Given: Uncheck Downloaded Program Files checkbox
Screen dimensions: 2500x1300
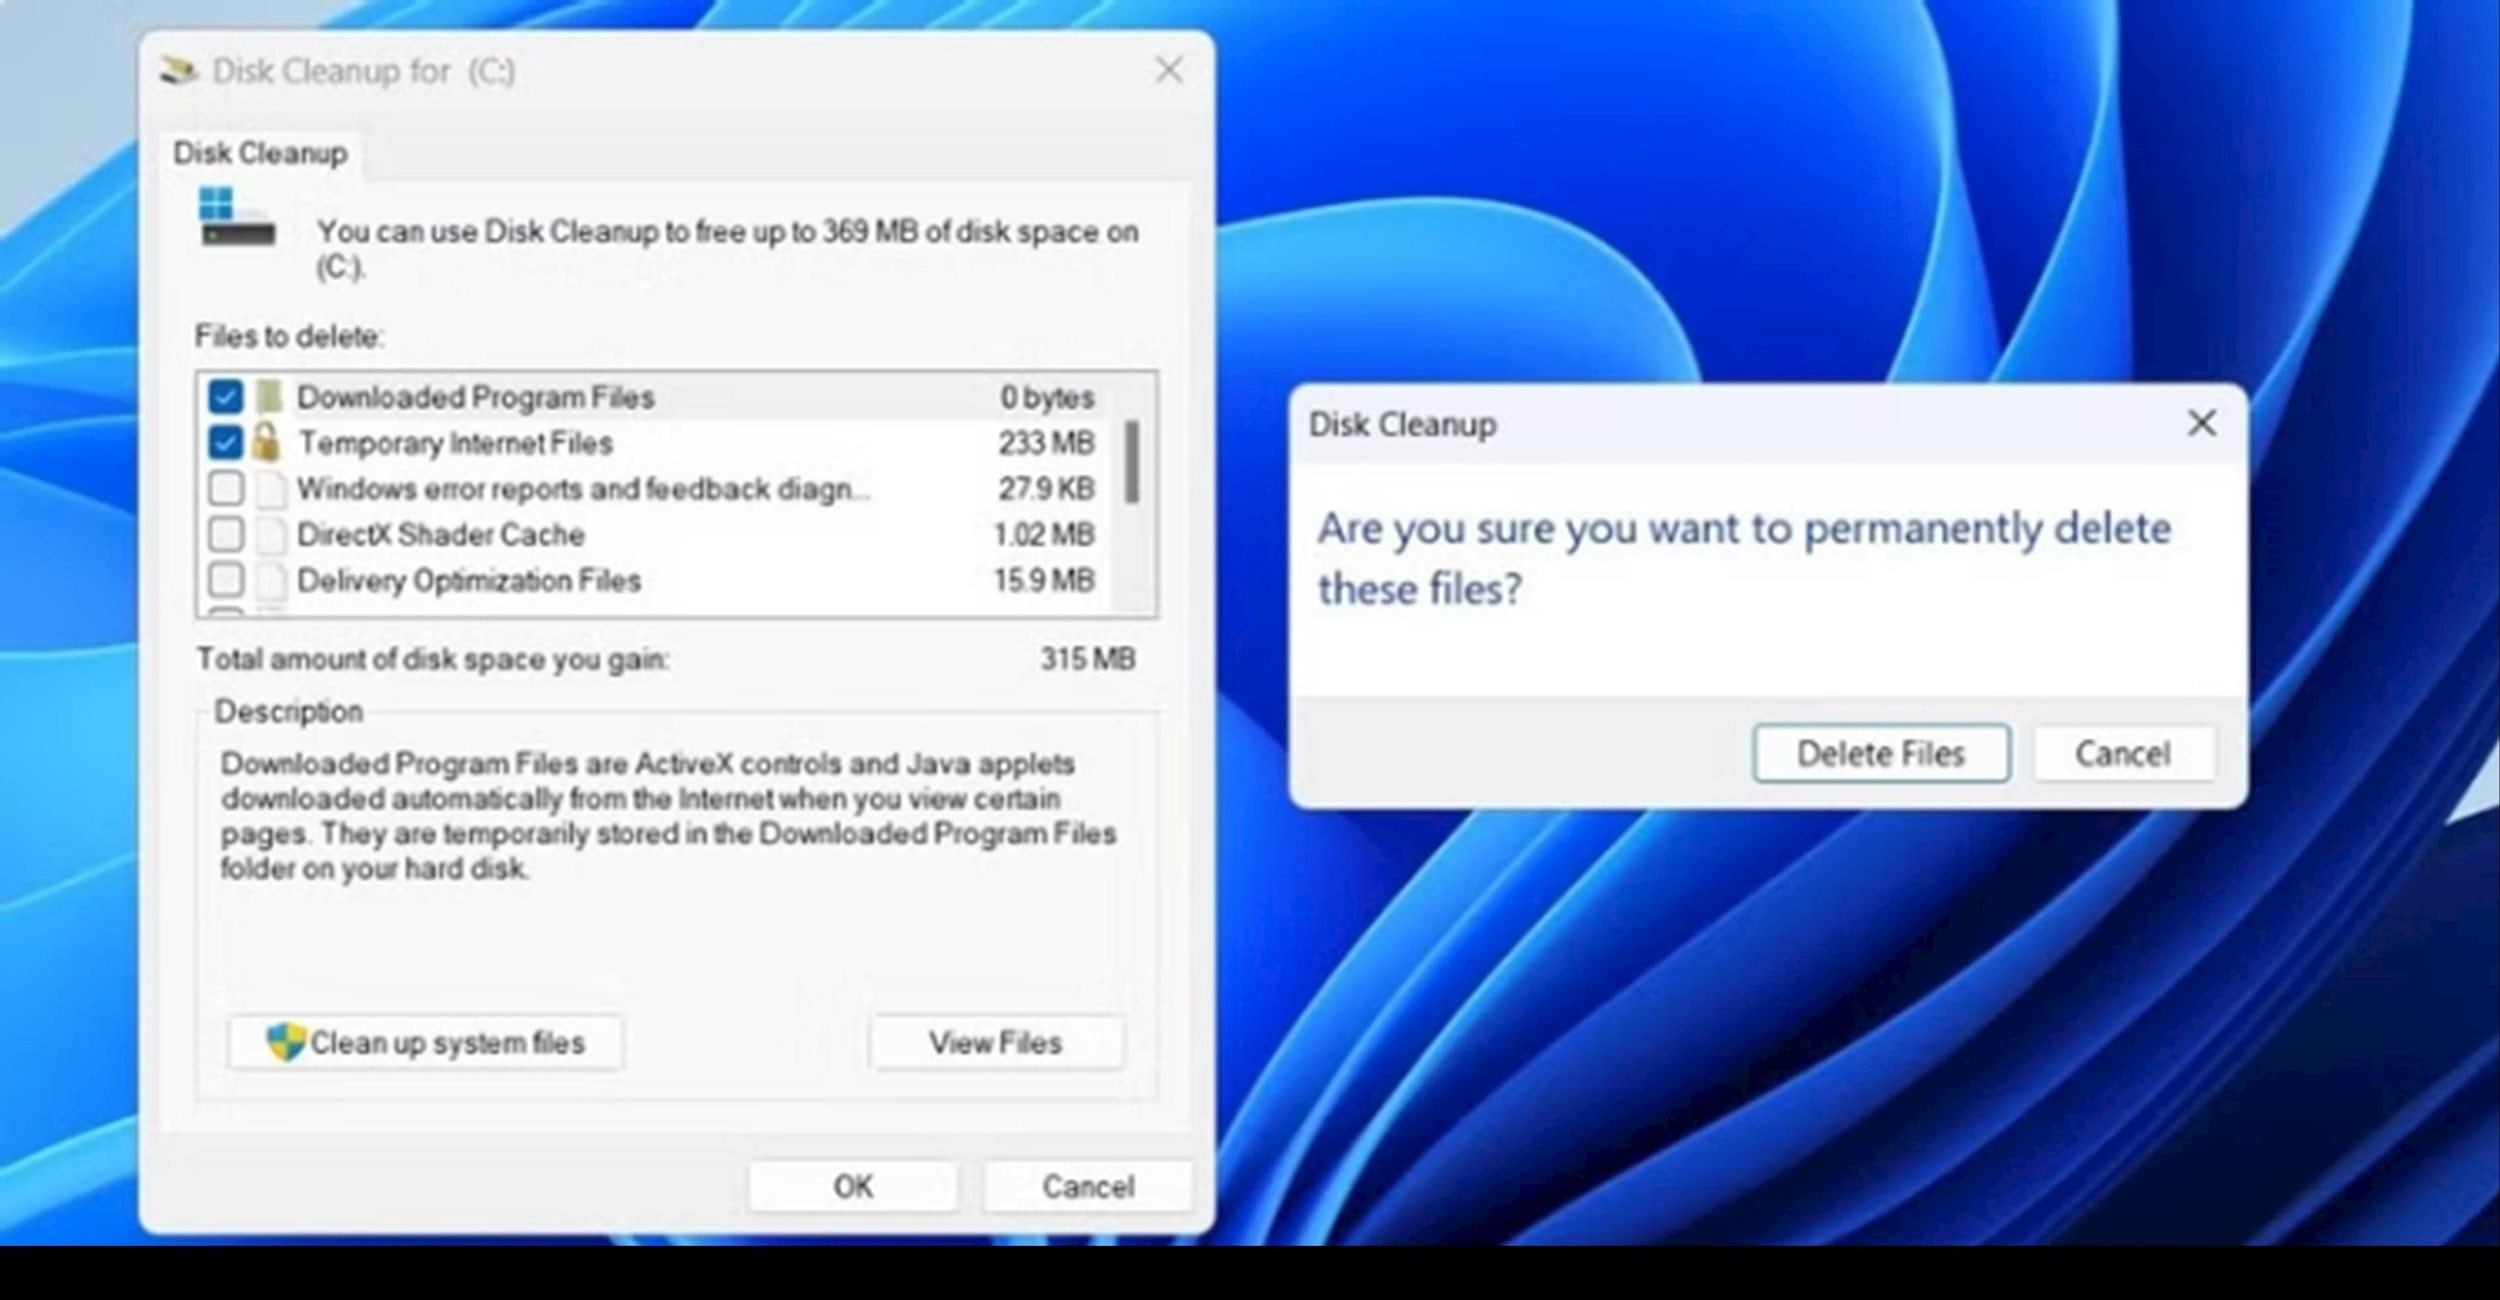Looking at the screenshot, I should click(x=226, y=397).
